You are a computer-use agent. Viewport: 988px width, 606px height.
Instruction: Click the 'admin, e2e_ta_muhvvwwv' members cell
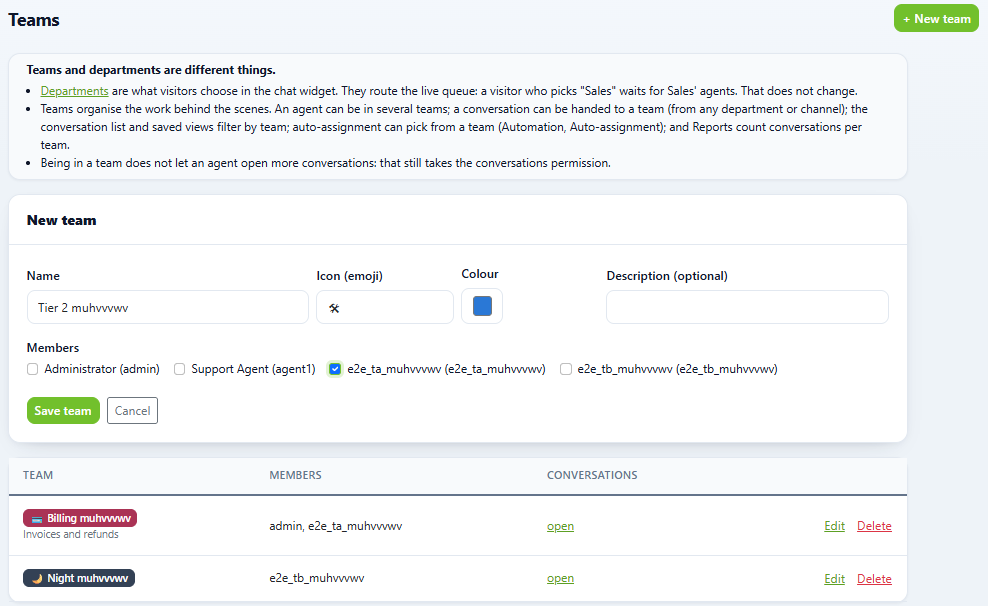[336, 526]
